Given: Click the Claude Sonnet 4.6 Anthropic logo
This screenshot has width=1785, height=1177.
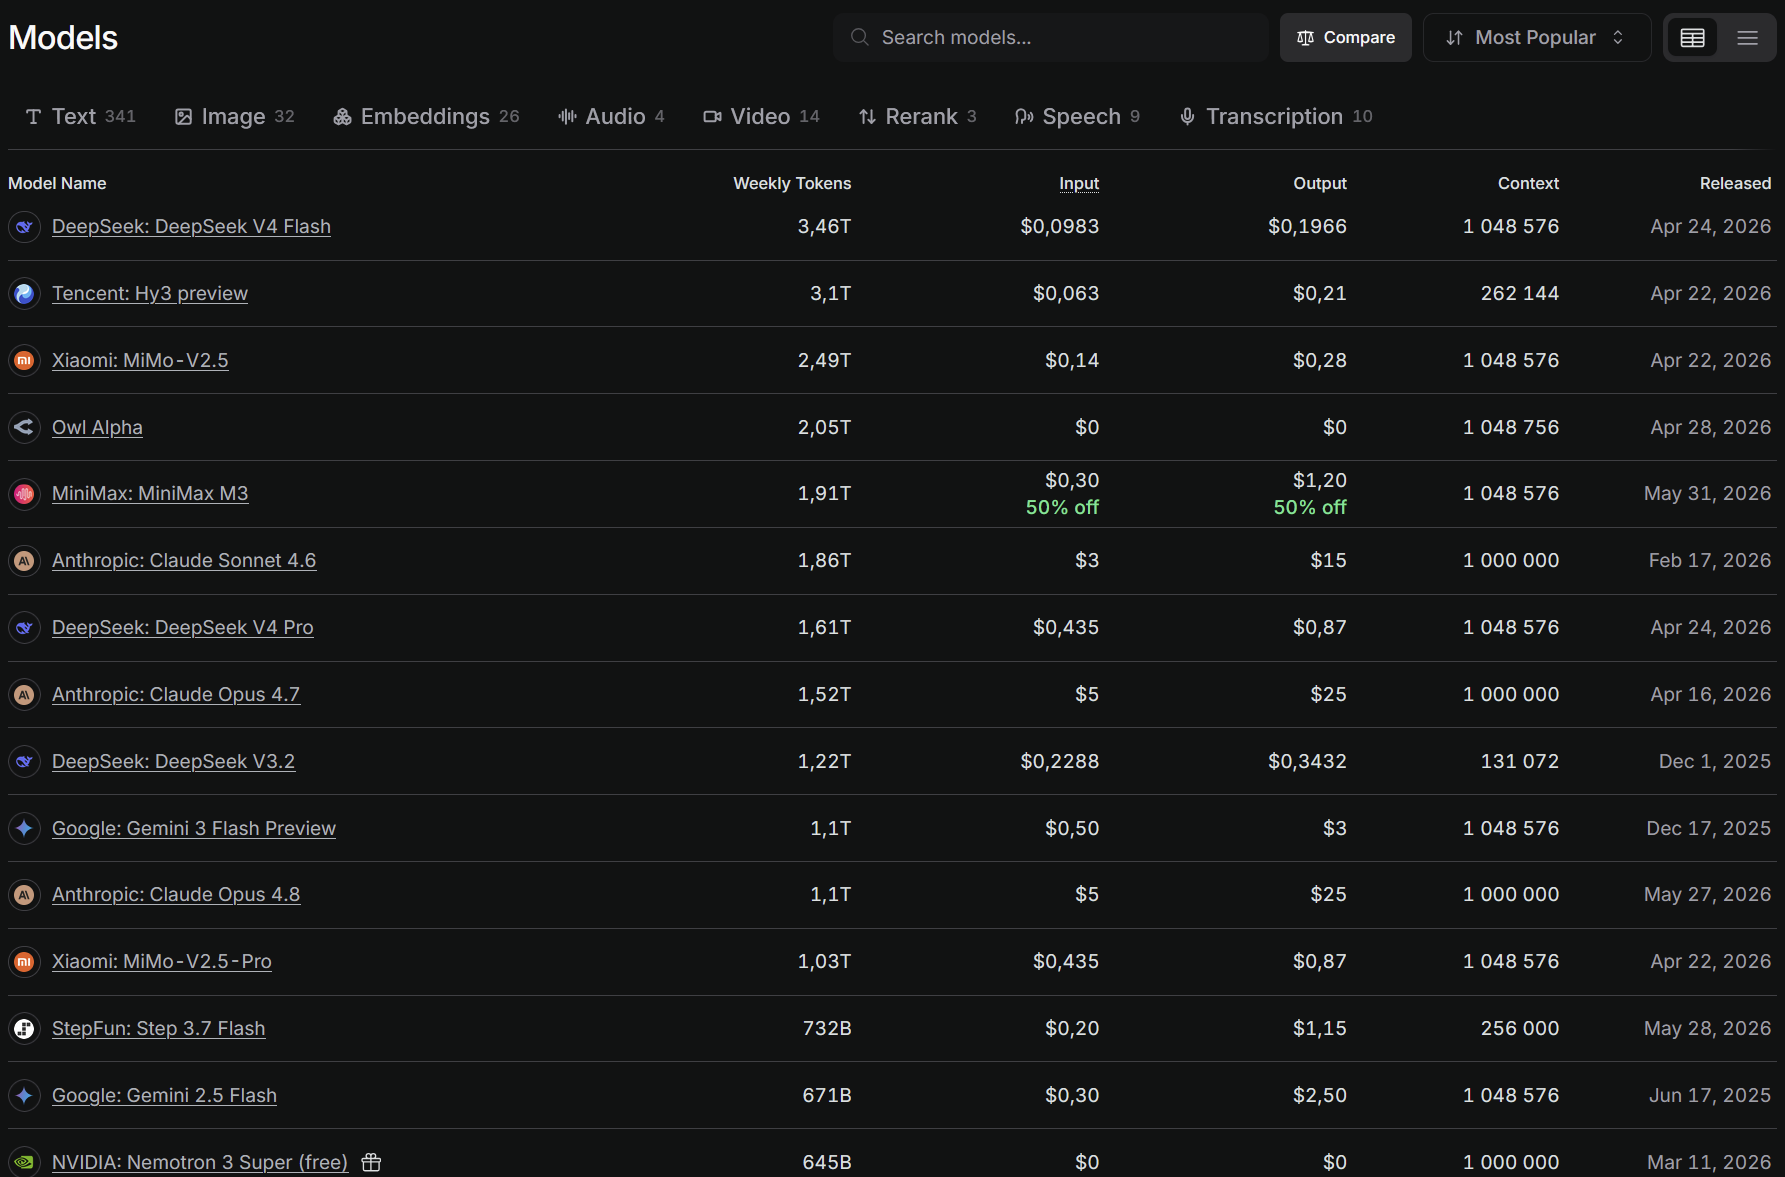Looking at the screenshot, I should [x=24, y=561].
